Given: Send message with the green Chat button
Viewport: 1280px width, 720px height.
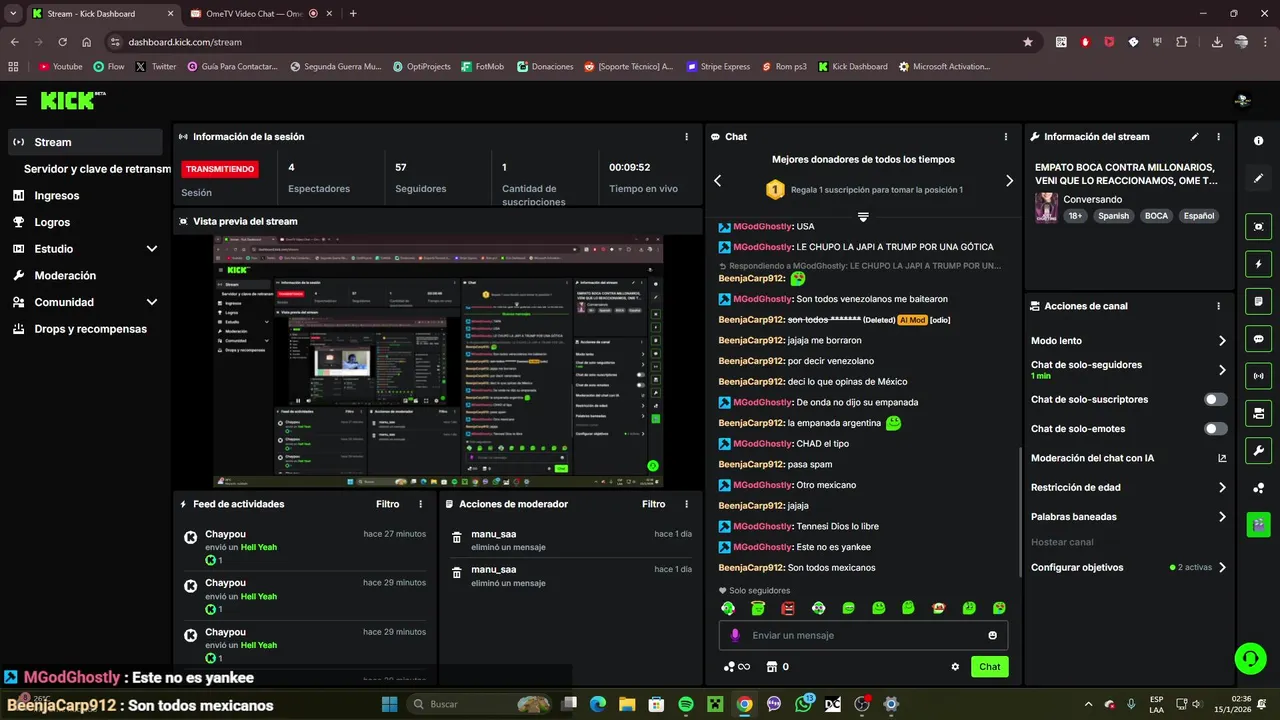Looking at the screenshot, I should (989, 667).
